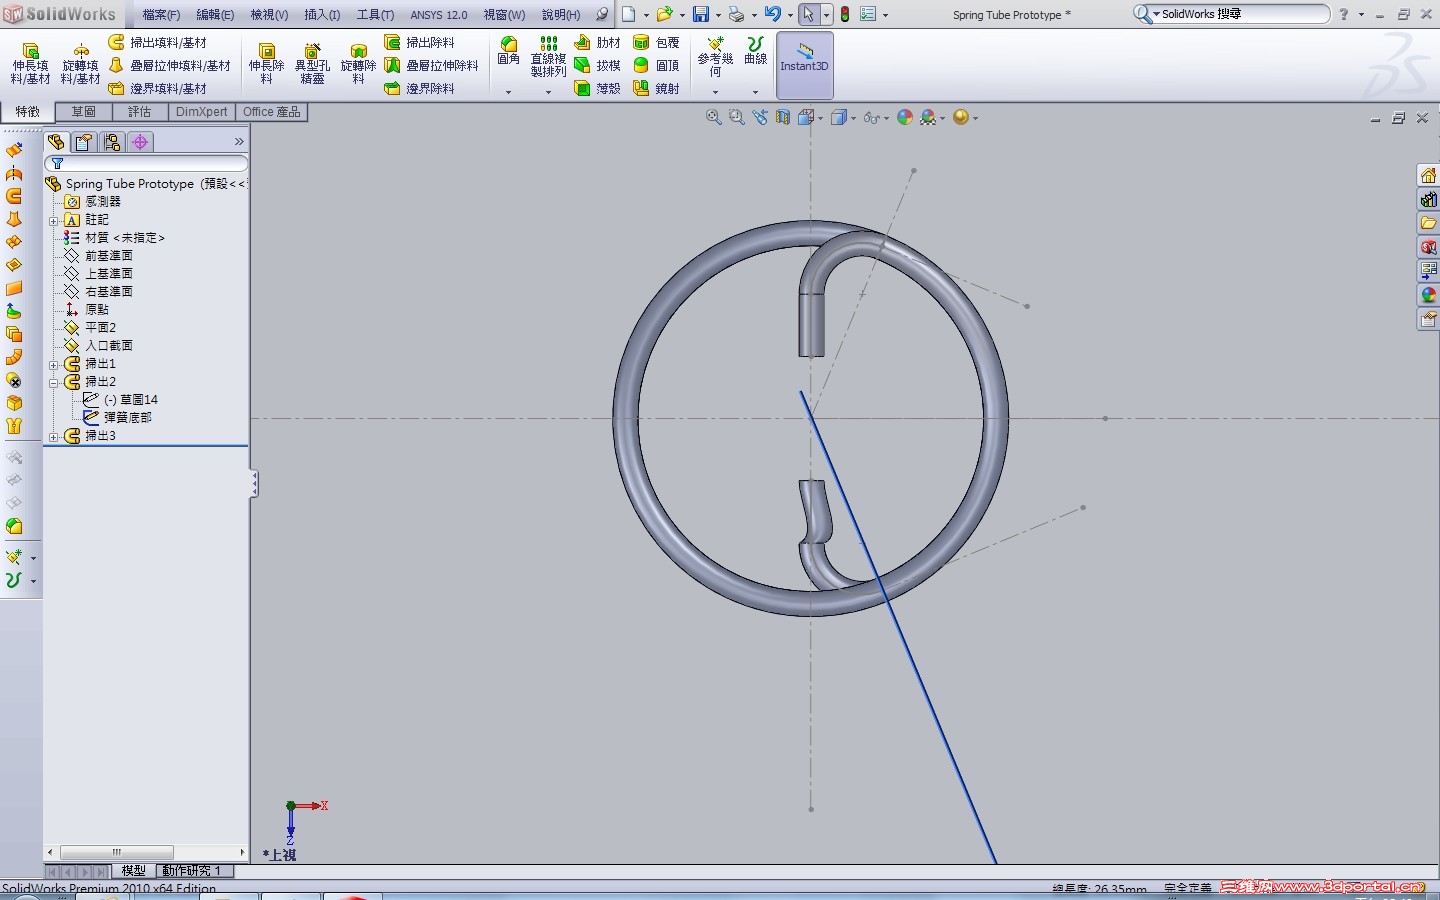The width and height of the screenshot is (1440, 900).
Task: Expand the 註記 annotations folder
Action: (x=54, y=220)
